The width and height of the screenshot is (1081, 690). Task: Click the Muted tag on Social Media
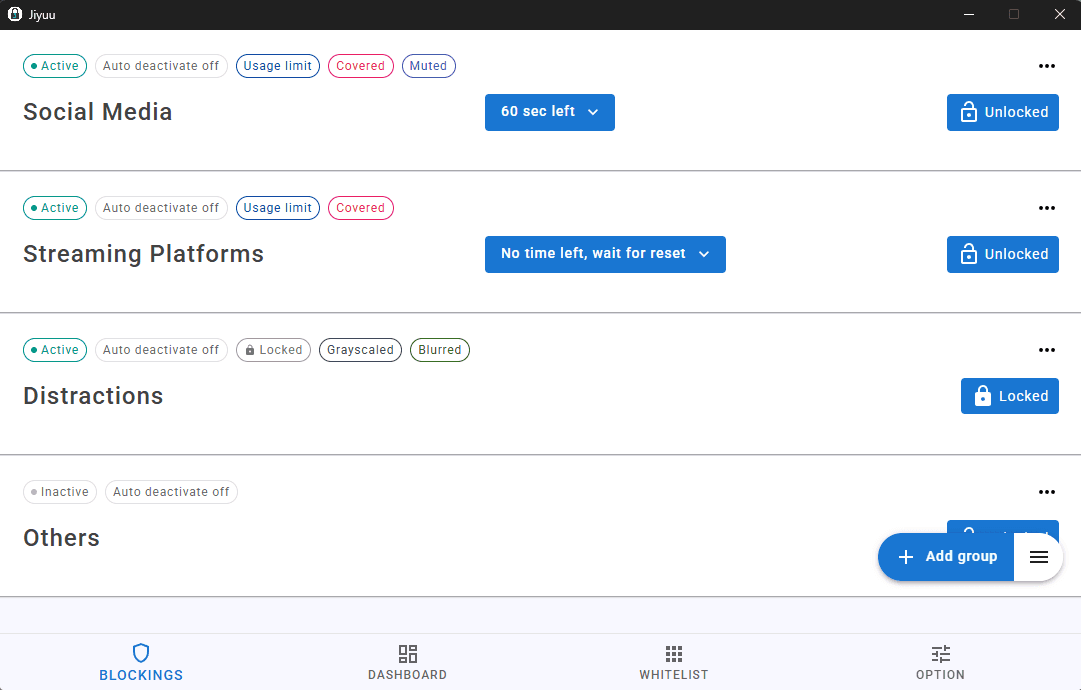pos(428,66)
